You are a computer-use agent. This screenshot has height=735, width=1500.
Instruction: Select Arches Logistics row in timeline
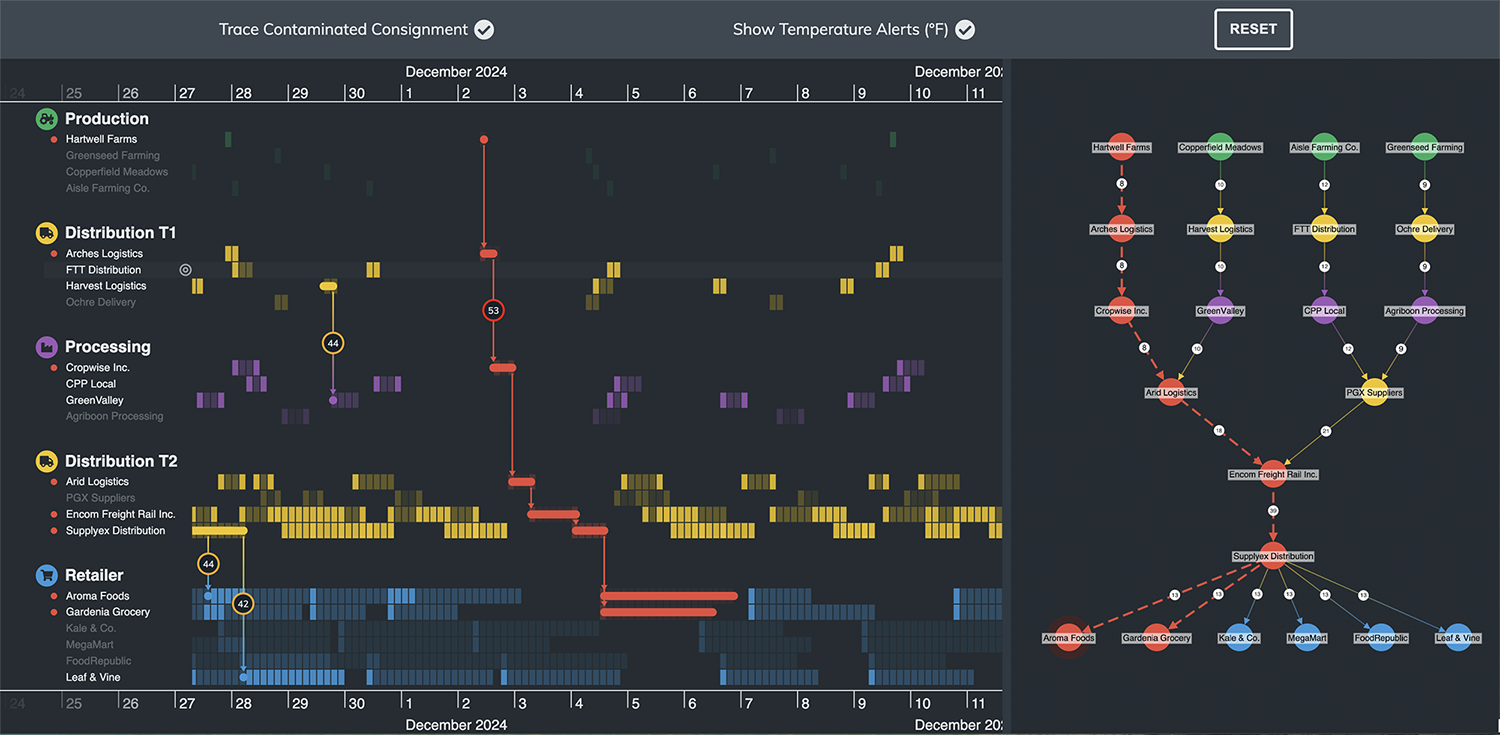click(104, 254)
